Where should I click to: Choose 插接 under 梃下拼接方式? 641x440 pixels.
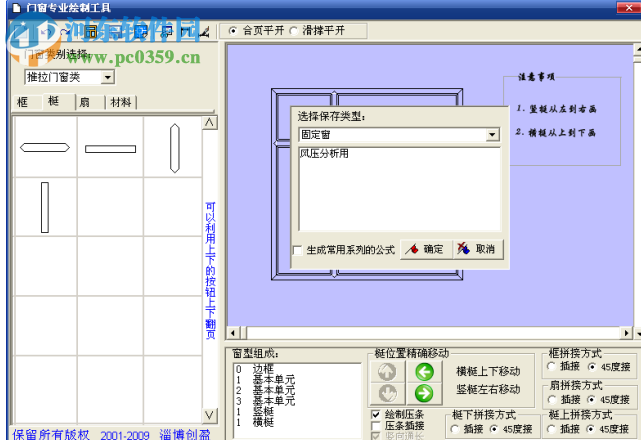[455, 429]
